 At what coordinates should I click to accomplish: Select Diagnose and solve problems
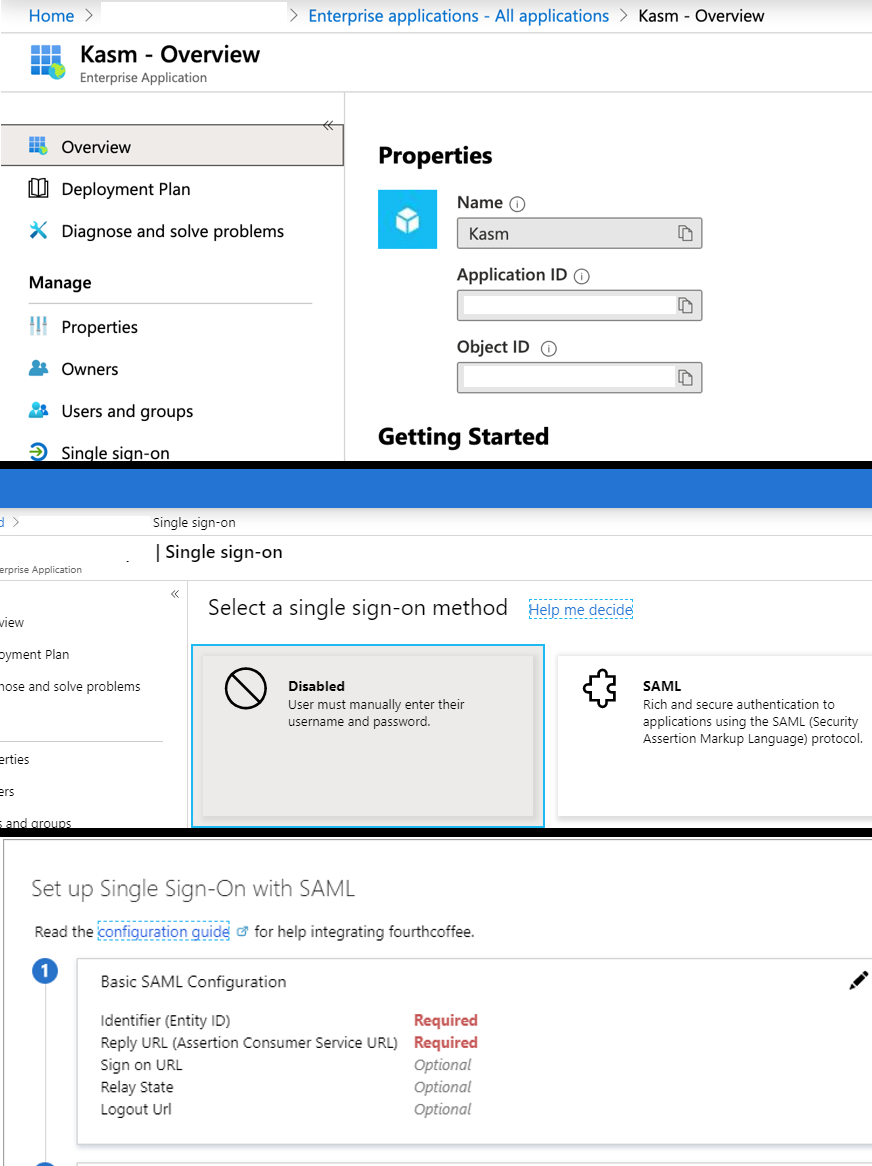[x=172, y=231]
